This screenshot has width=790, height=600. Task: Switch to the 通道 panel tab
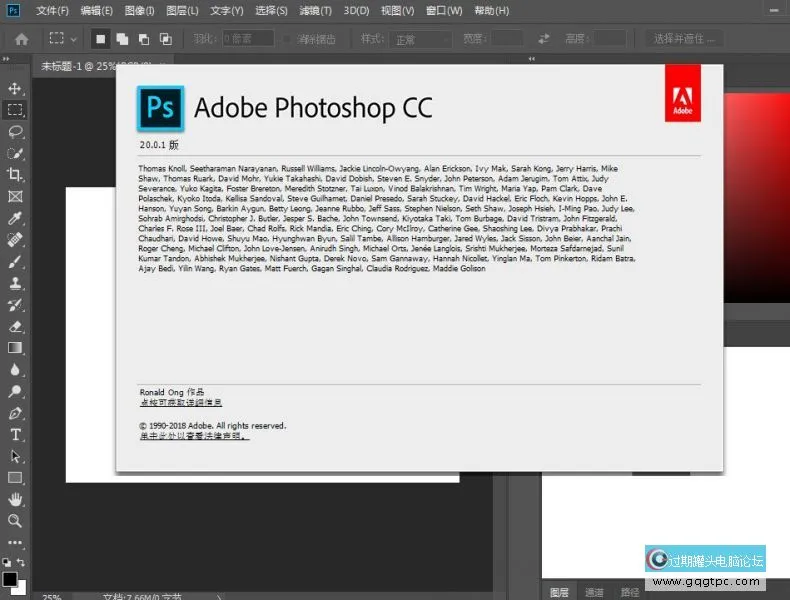click(x=594, y=591)
